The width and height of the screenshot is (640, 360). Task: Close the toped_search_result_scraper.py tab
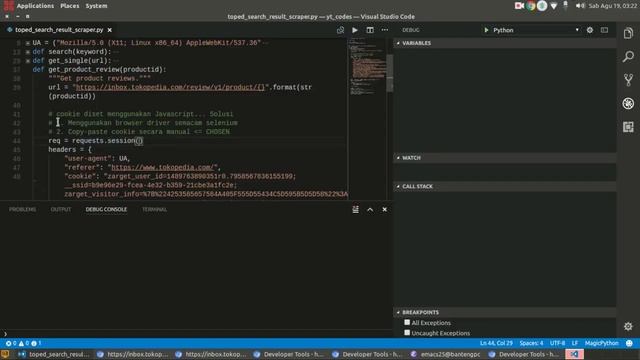click(109, 30)
